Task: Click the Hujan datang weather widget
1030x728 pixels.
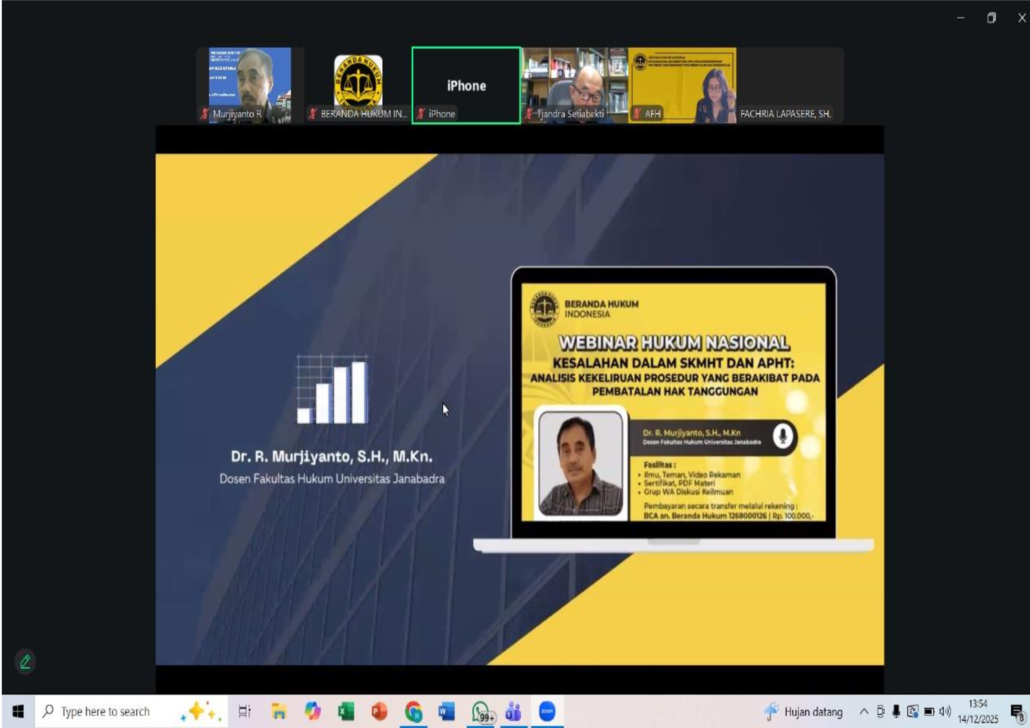Action: [x=804, y=712]
